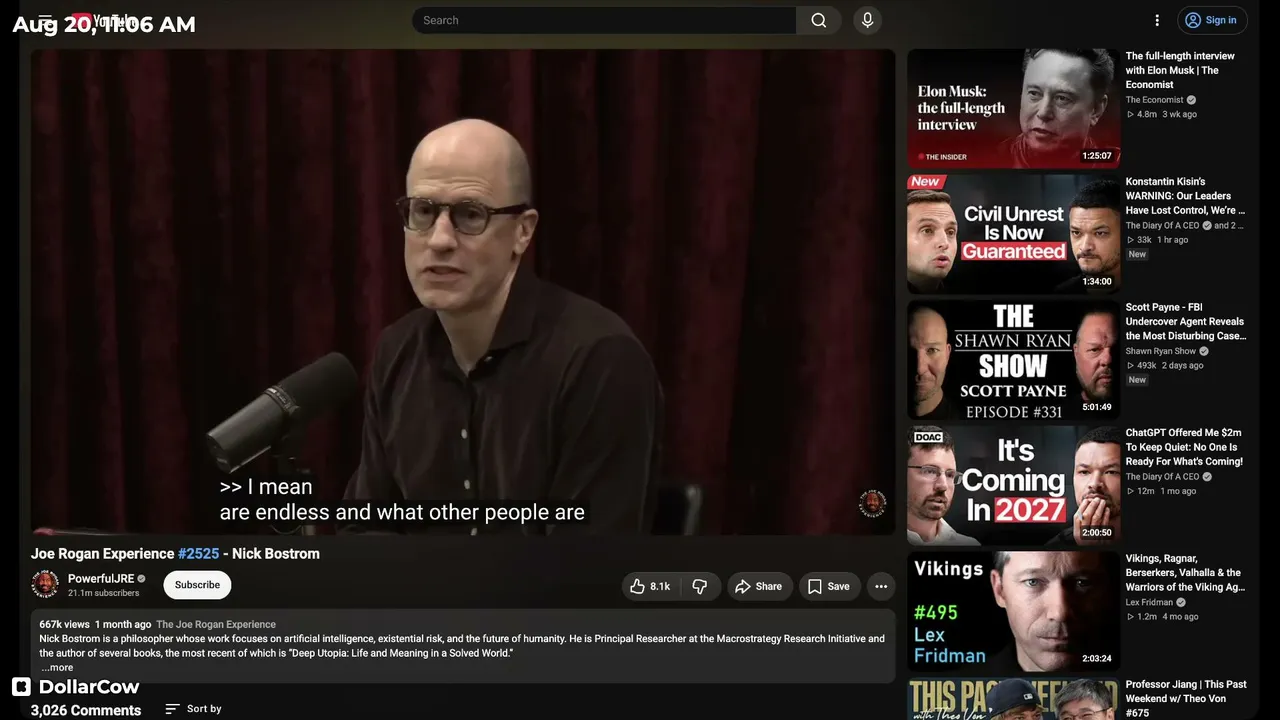
Task: Open title 'Professor Jiang | This Past Weekend'
Action: coord(1186,698)
